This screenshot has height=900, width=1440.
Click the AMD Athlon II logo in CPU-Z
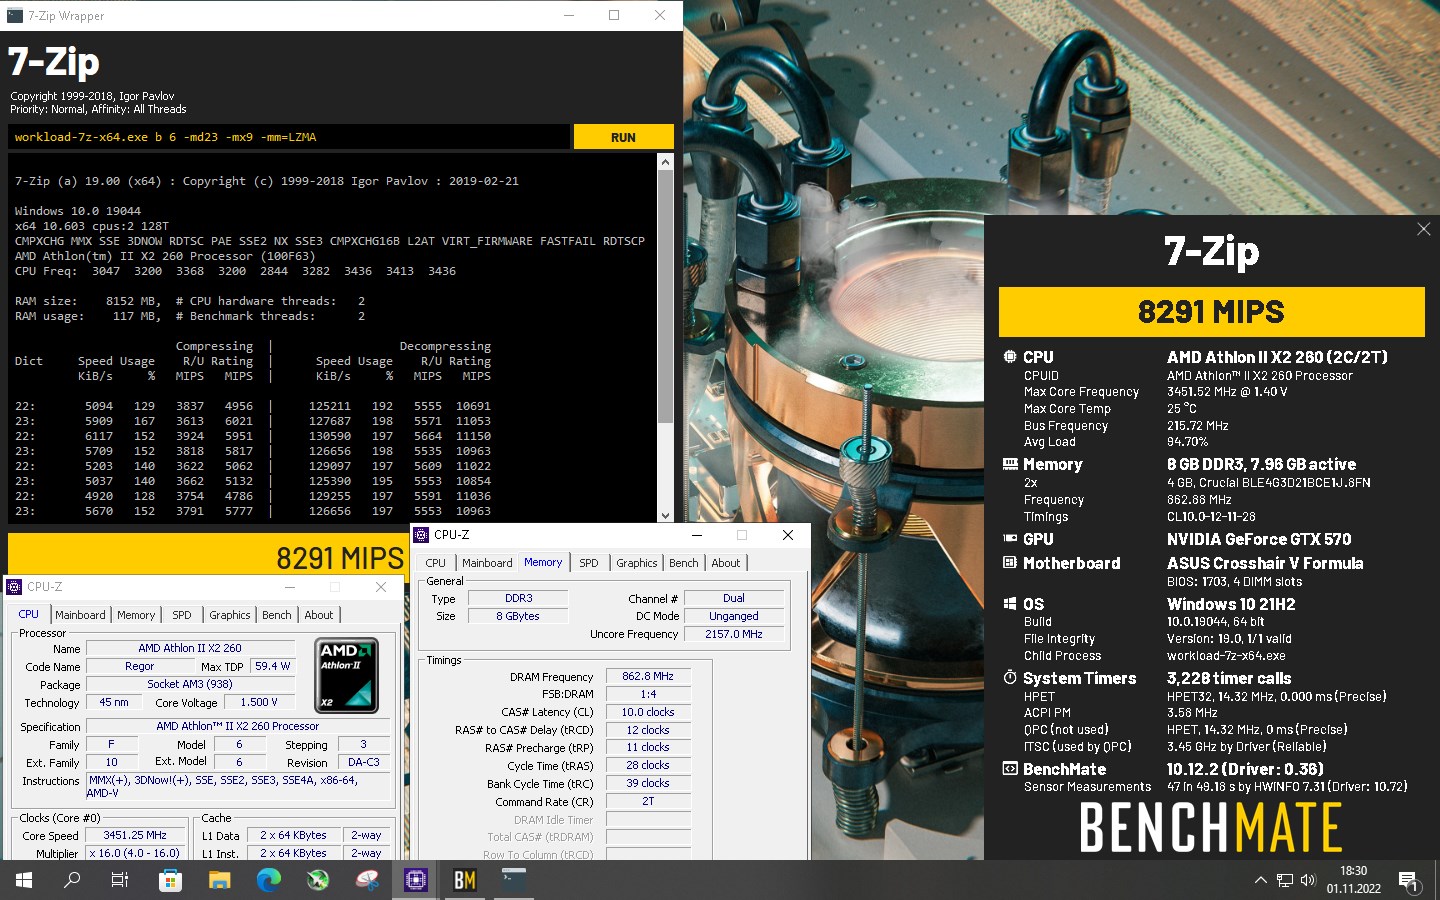tap(347, 675)
